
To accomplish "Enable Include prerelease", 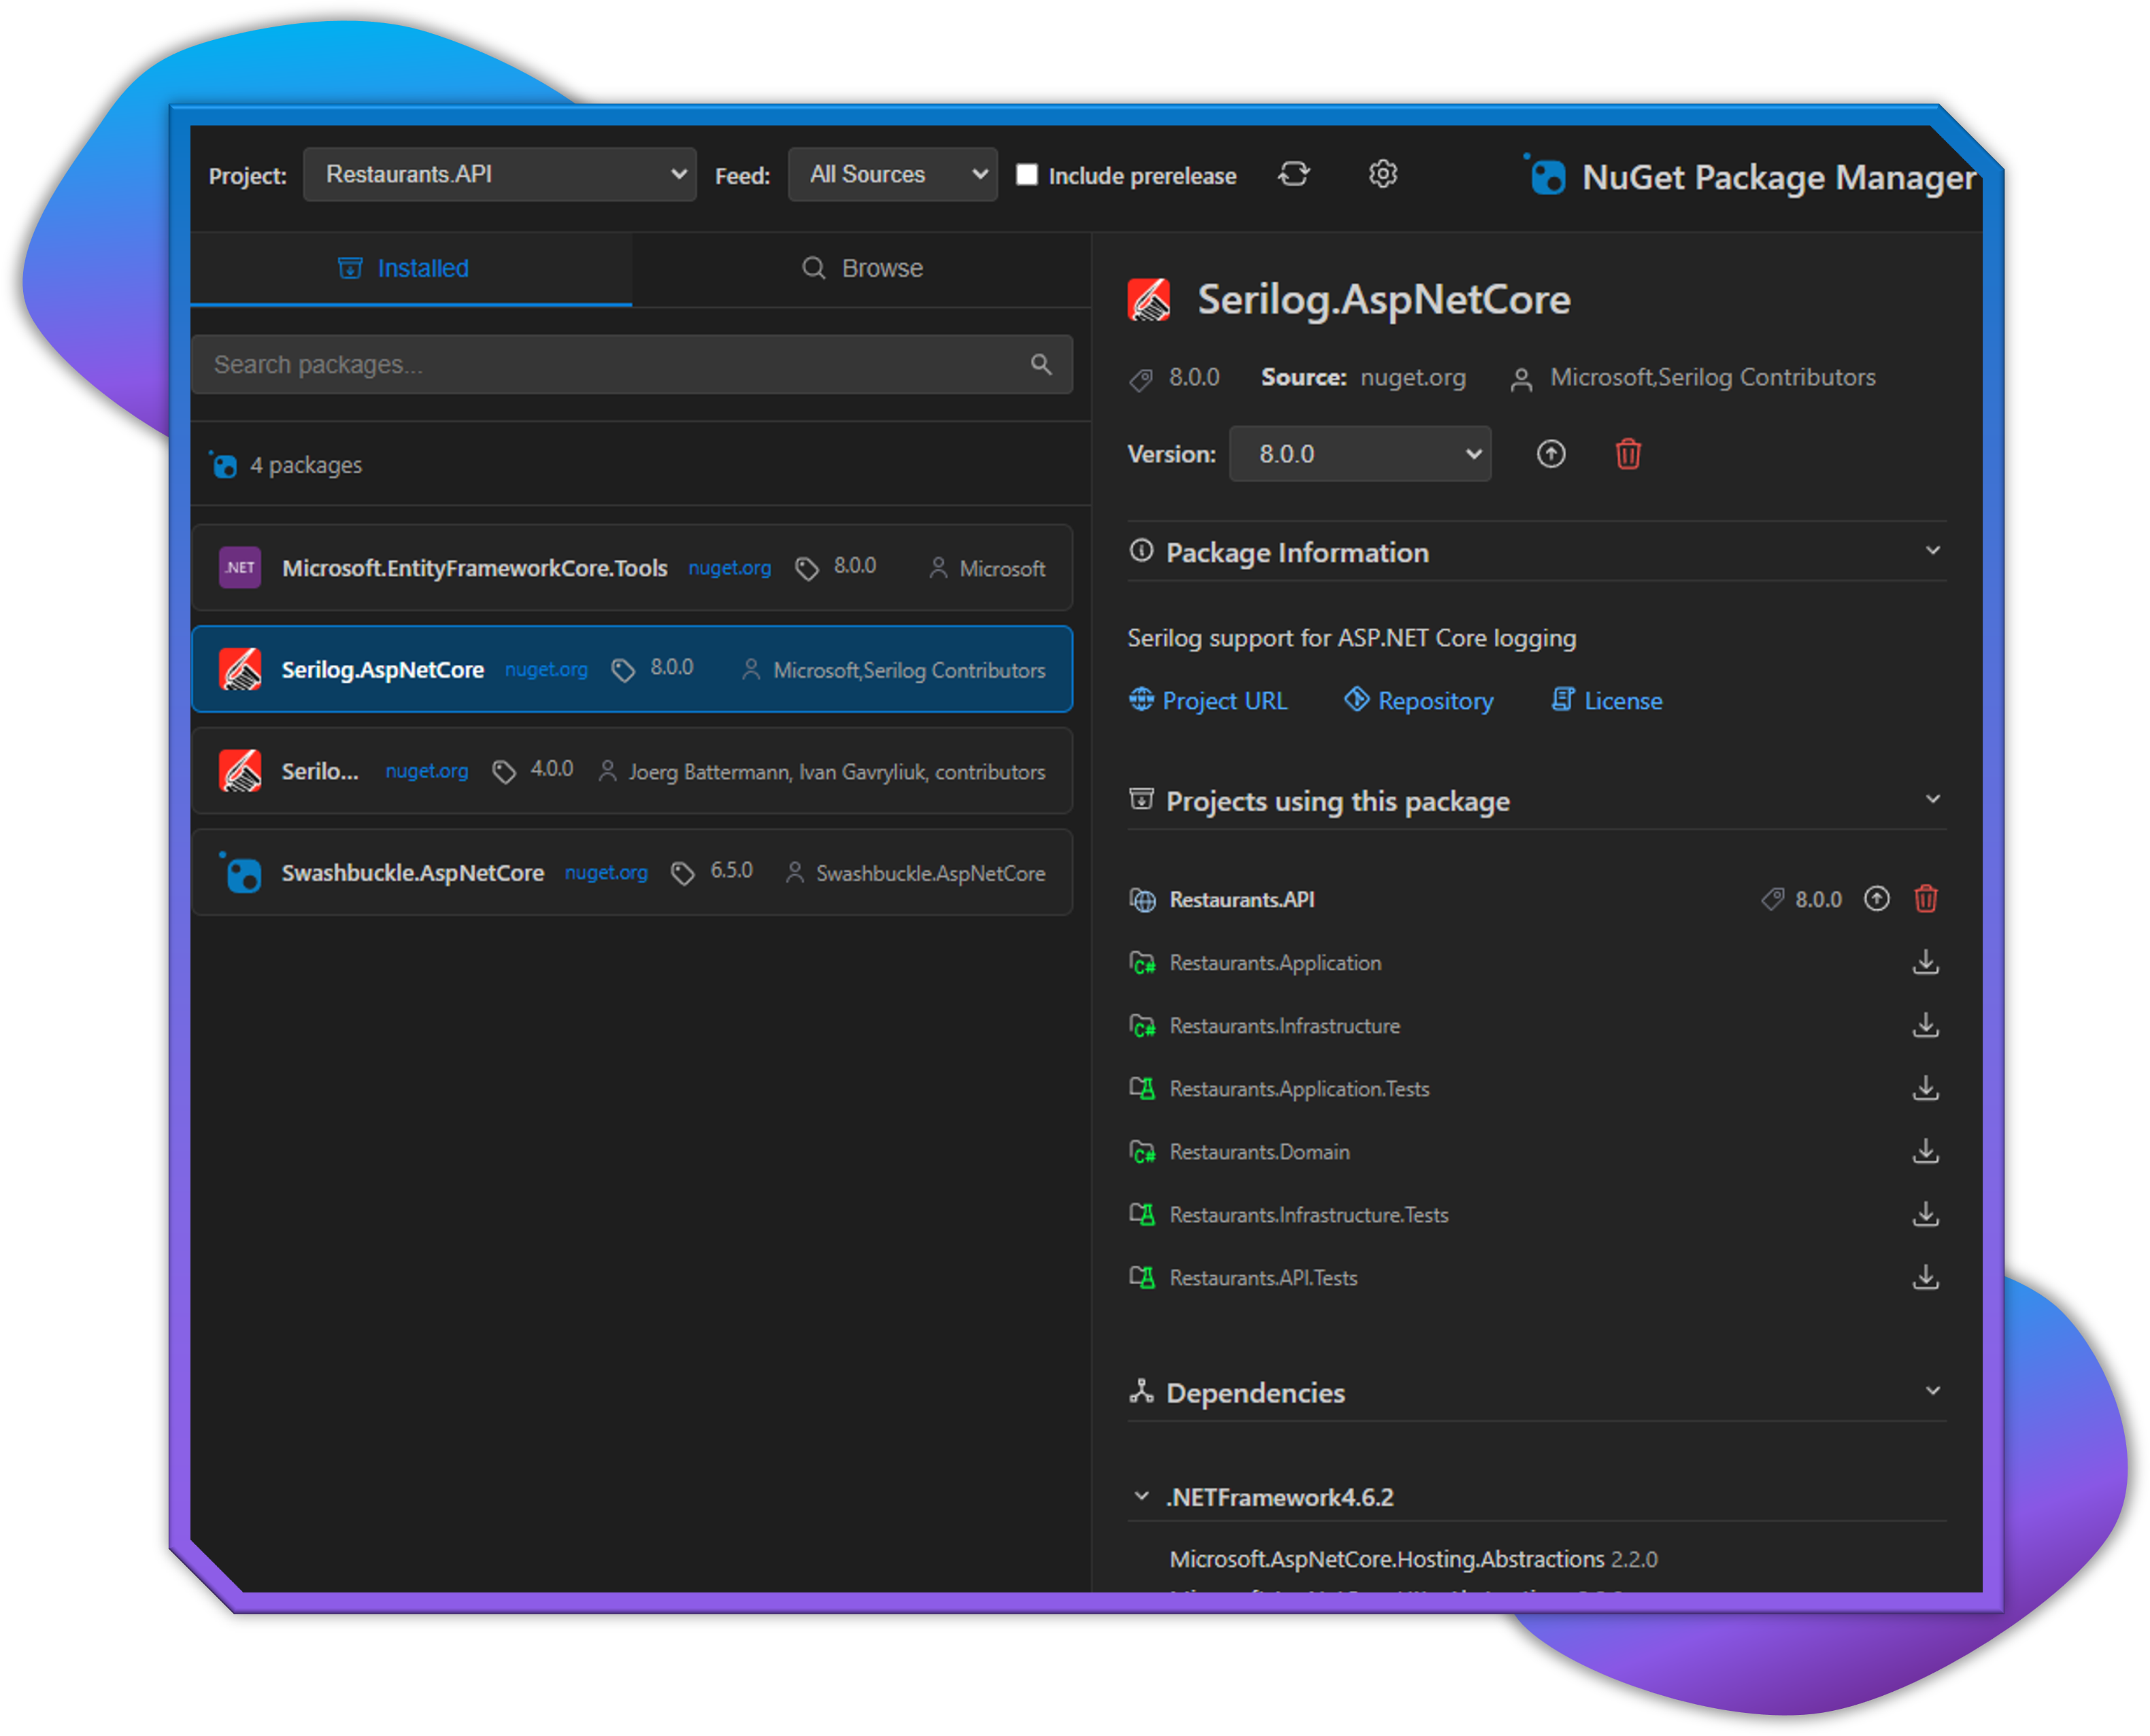I will 1027,174.
